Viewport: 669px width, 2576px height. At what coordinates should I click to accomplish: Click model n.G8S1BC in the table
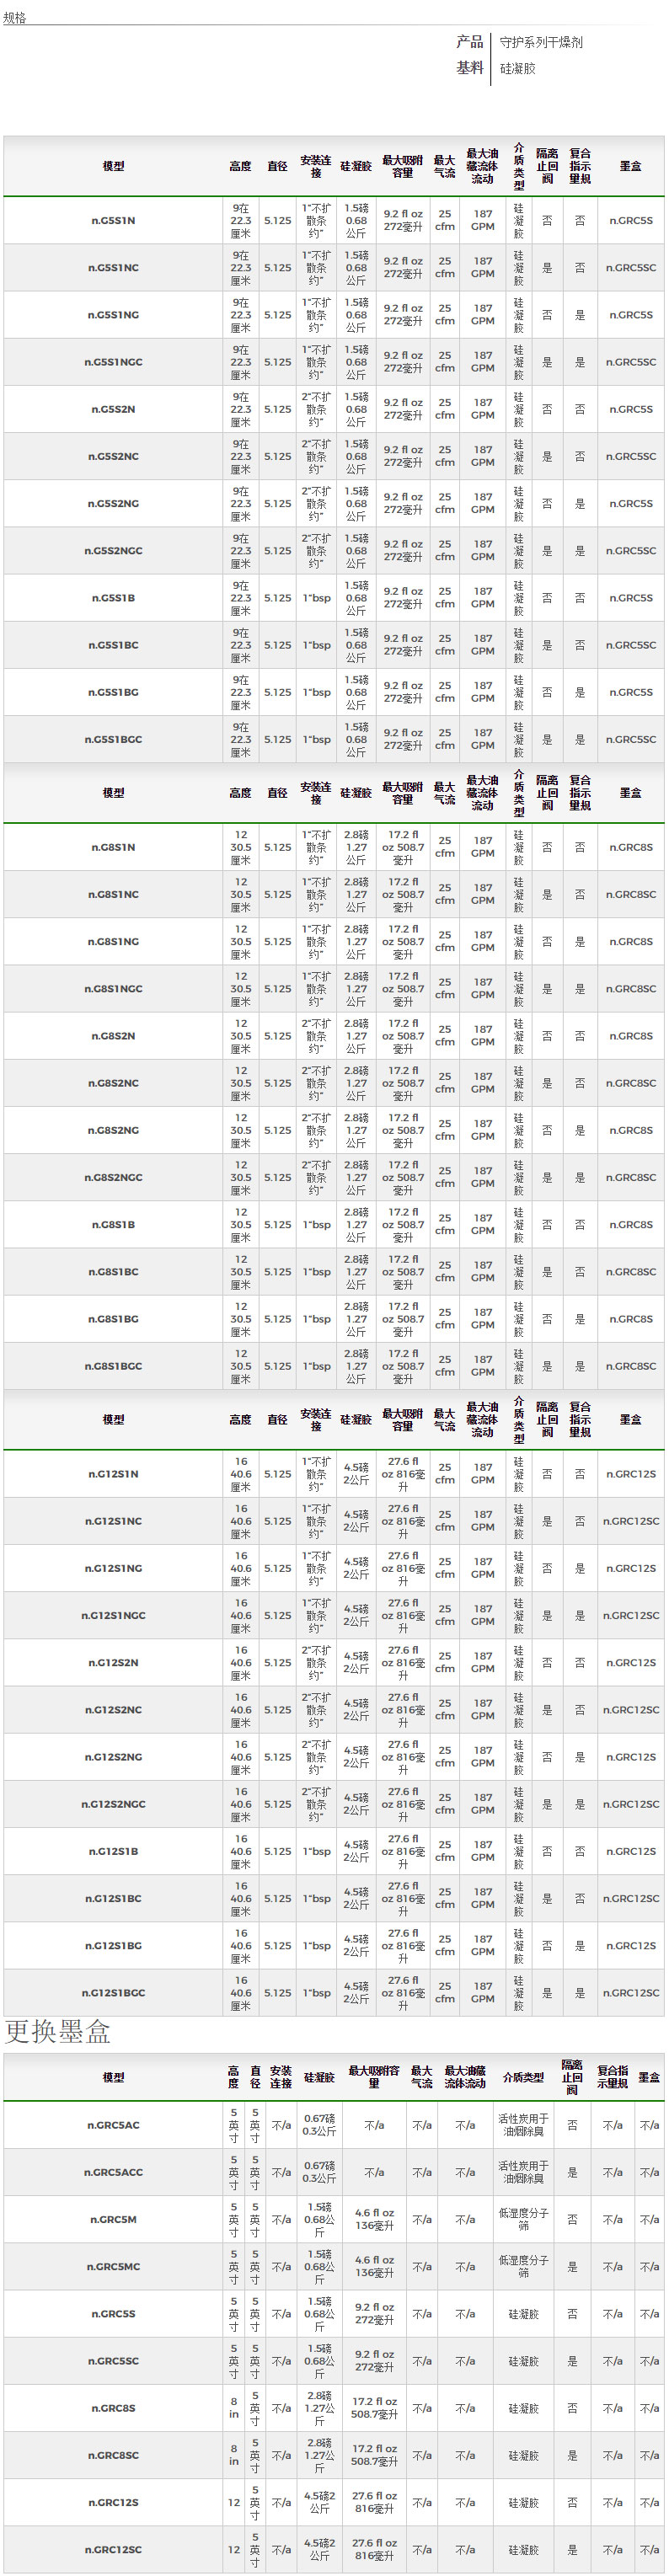point(113,1272)
